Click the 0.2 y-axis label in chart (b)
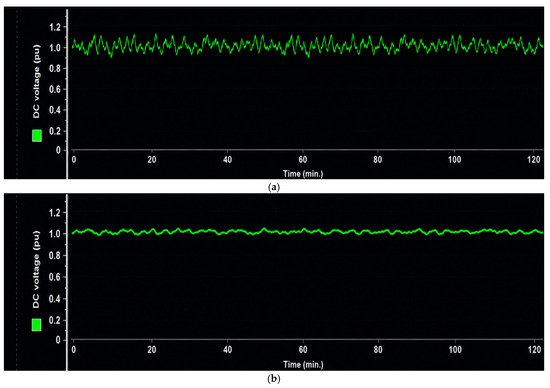 (55, 320)
